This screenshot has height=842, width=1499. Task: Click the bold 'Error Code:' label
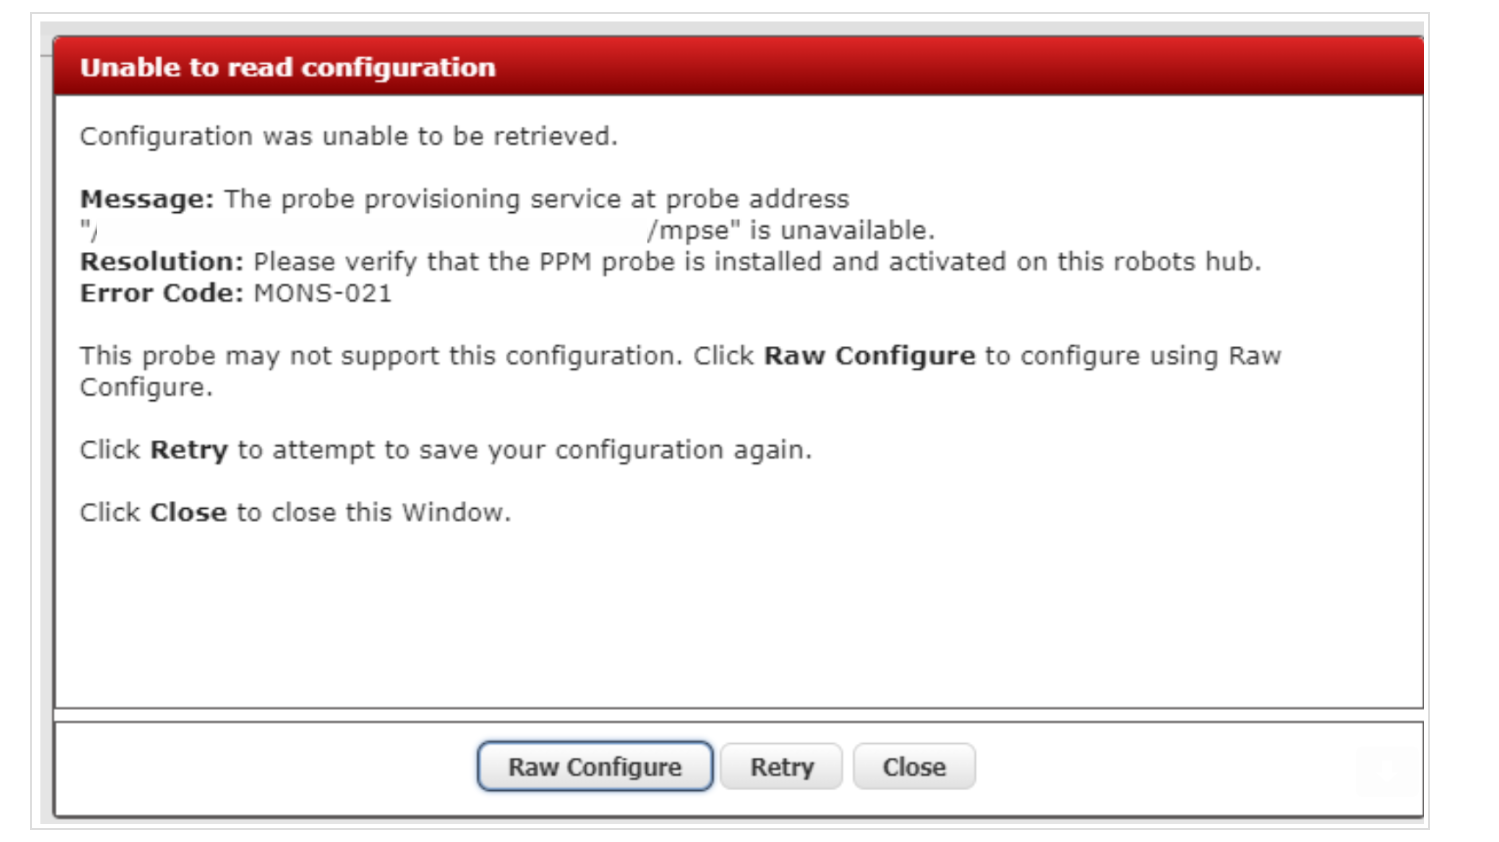(x=162, y=293)
